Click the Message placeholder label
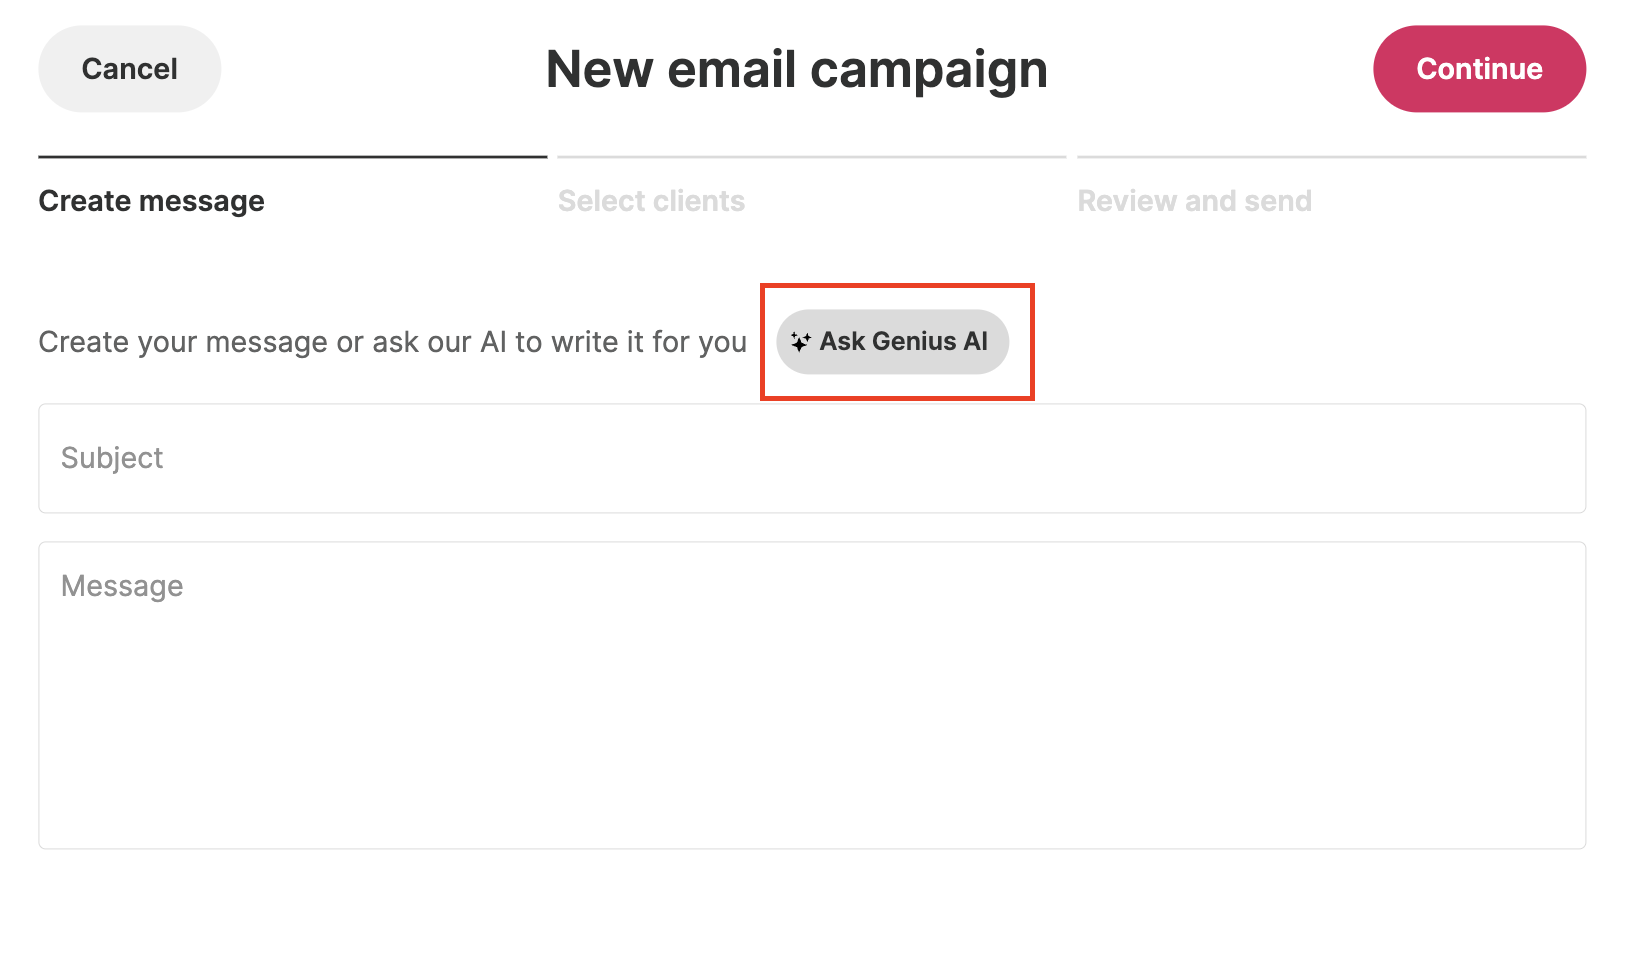The width and height of the screenshot is (1630, 970). [x=122, y=586]
